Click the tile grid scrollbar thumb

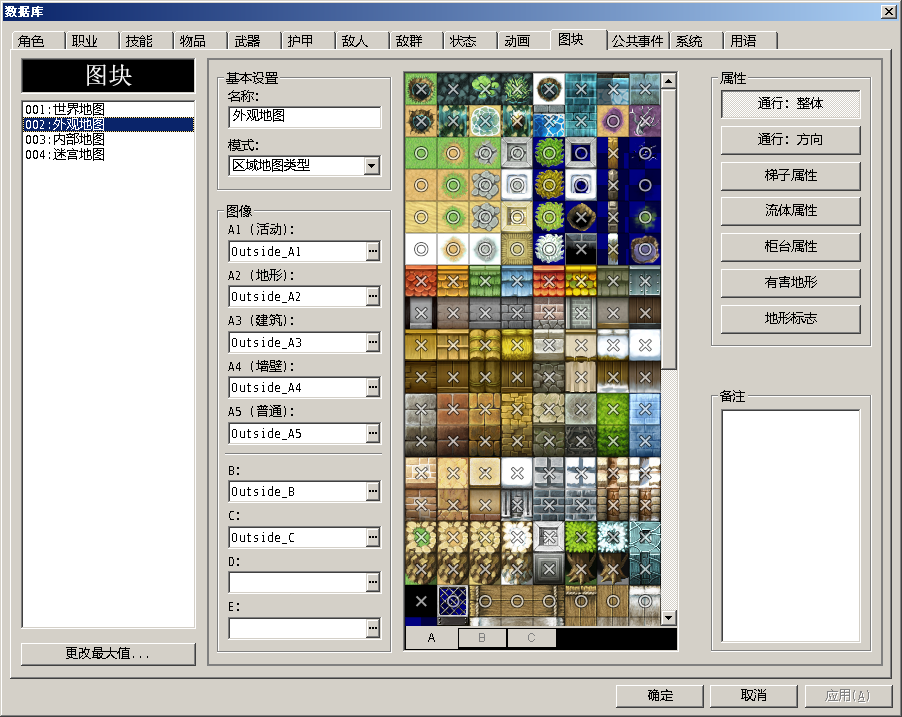click(x=668, y=228)
